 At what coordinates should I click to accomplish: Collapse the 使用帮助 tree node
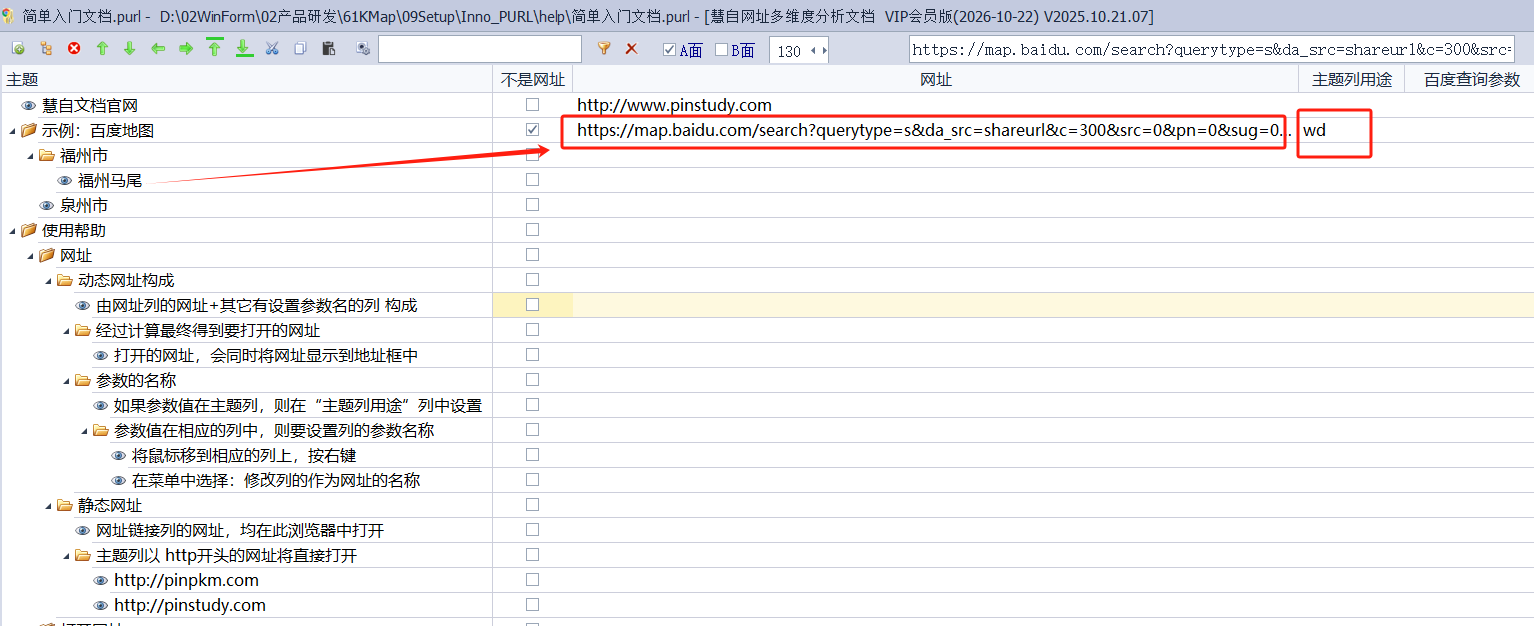(x=12, y=230)
